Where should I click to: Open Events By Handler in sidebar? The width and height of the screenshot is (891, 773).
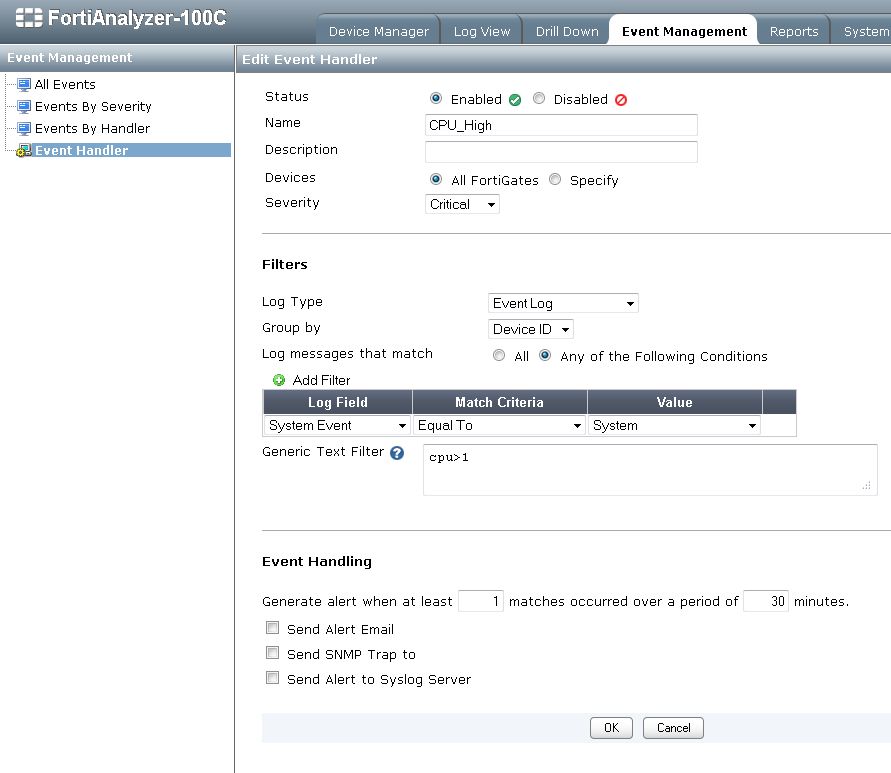click(x=92, y=129)
